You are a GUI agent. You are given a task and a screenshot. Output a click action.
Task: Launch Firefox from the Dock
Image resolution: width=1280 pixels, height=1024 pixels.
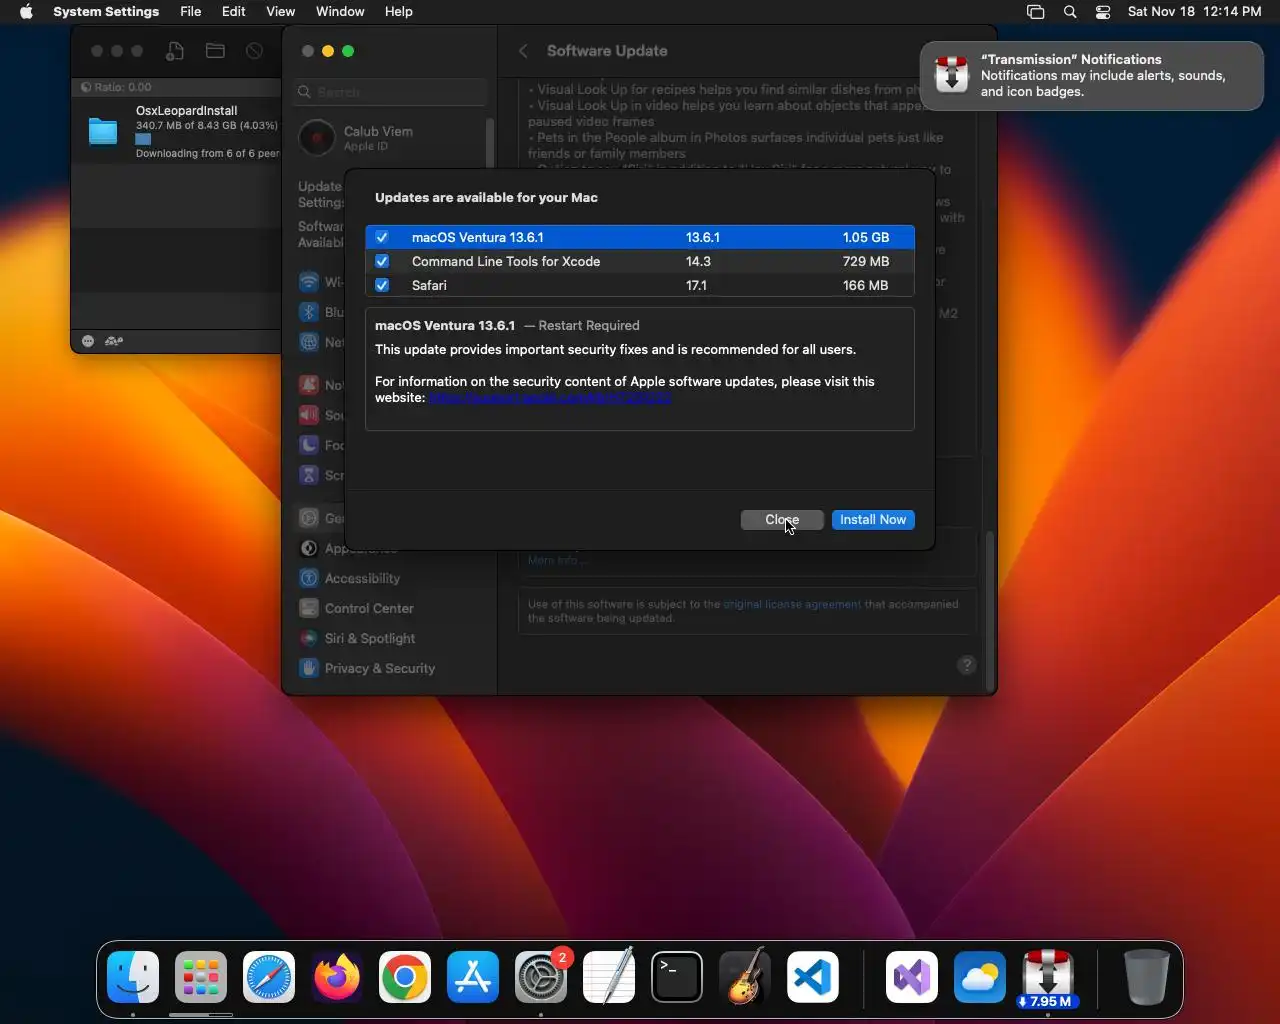point(337,977)
